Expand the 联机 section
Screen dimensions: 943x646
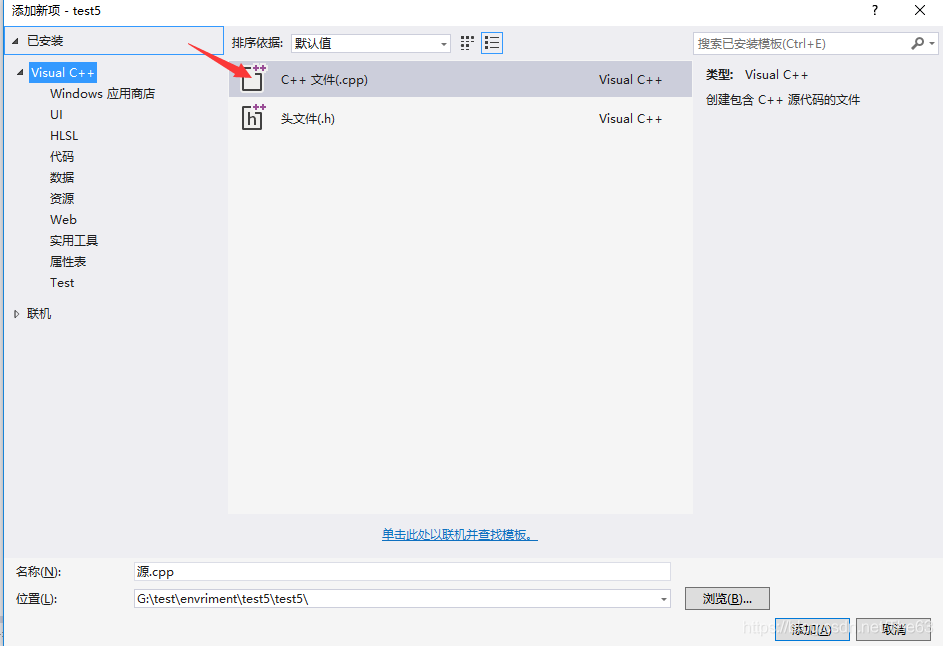(x=16, y=314)
